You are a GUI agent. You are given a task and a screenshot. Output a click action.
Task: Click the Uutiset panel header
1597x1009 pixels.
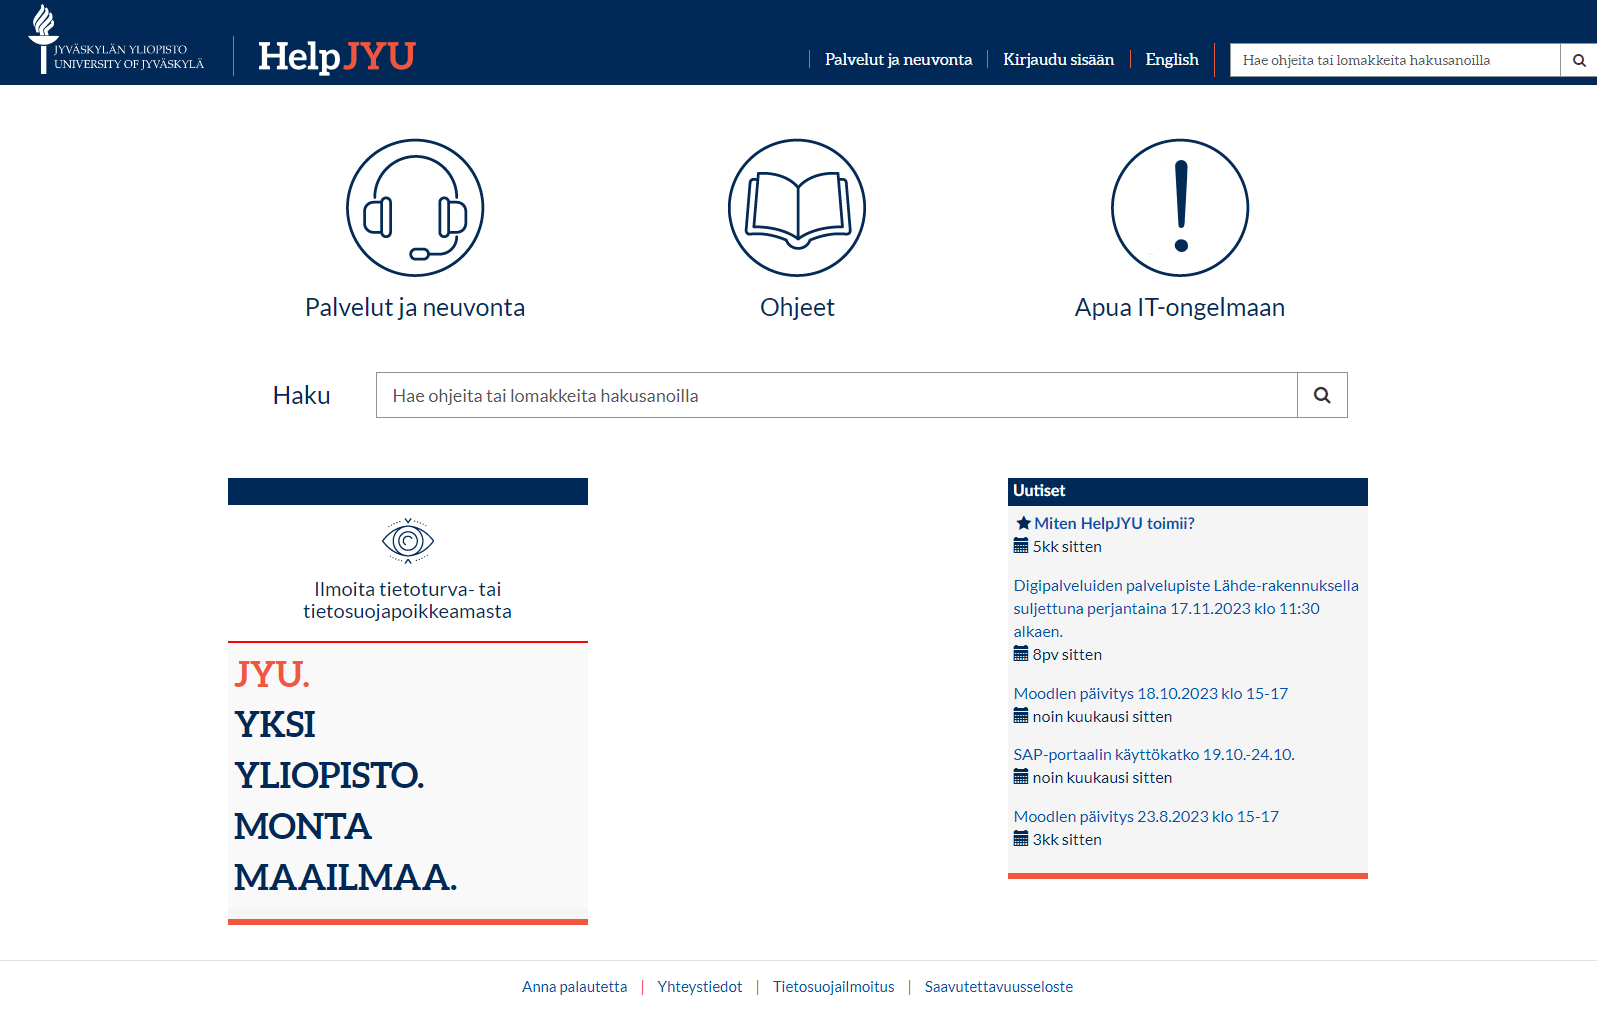tap(1188, 491)
